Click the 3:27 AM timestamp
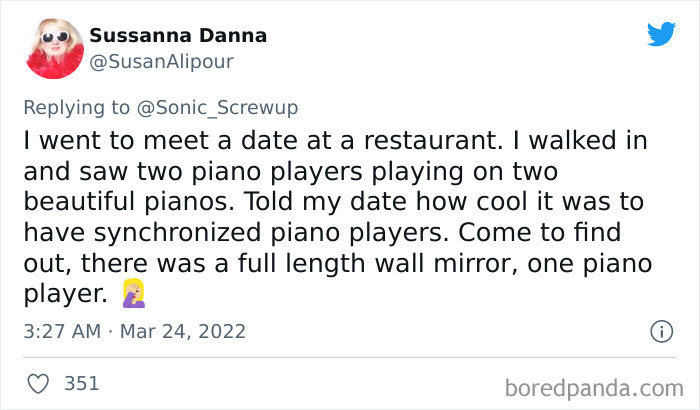700x410 pixels. click(59, 330)
